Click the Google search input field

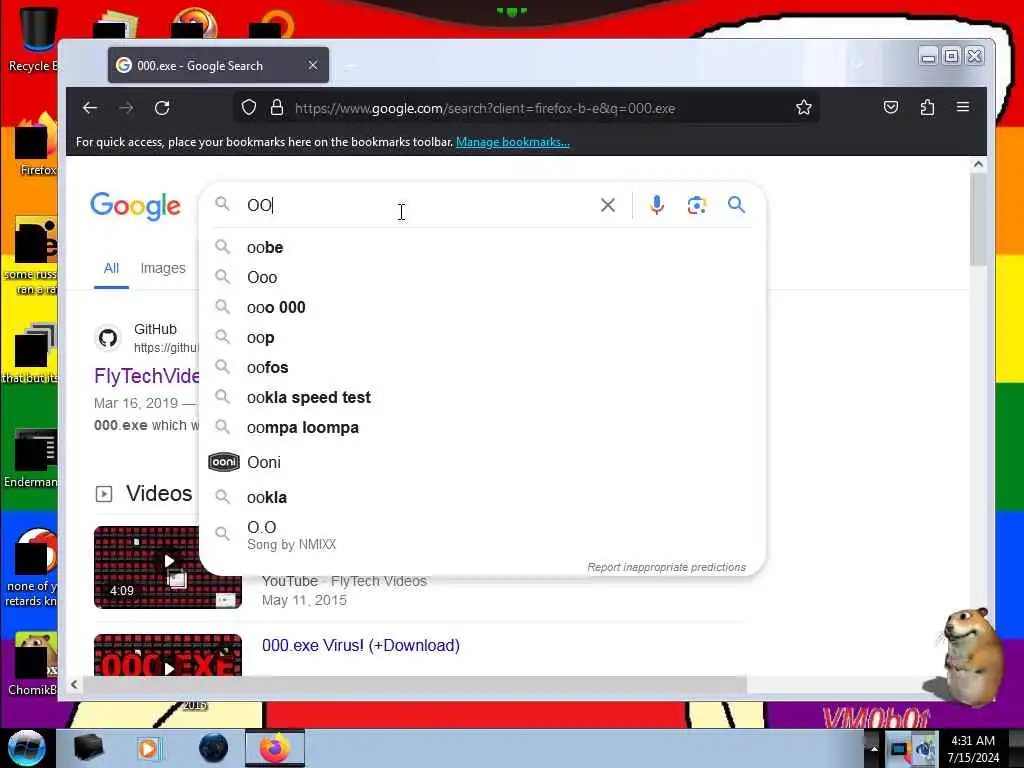(418, 205)
